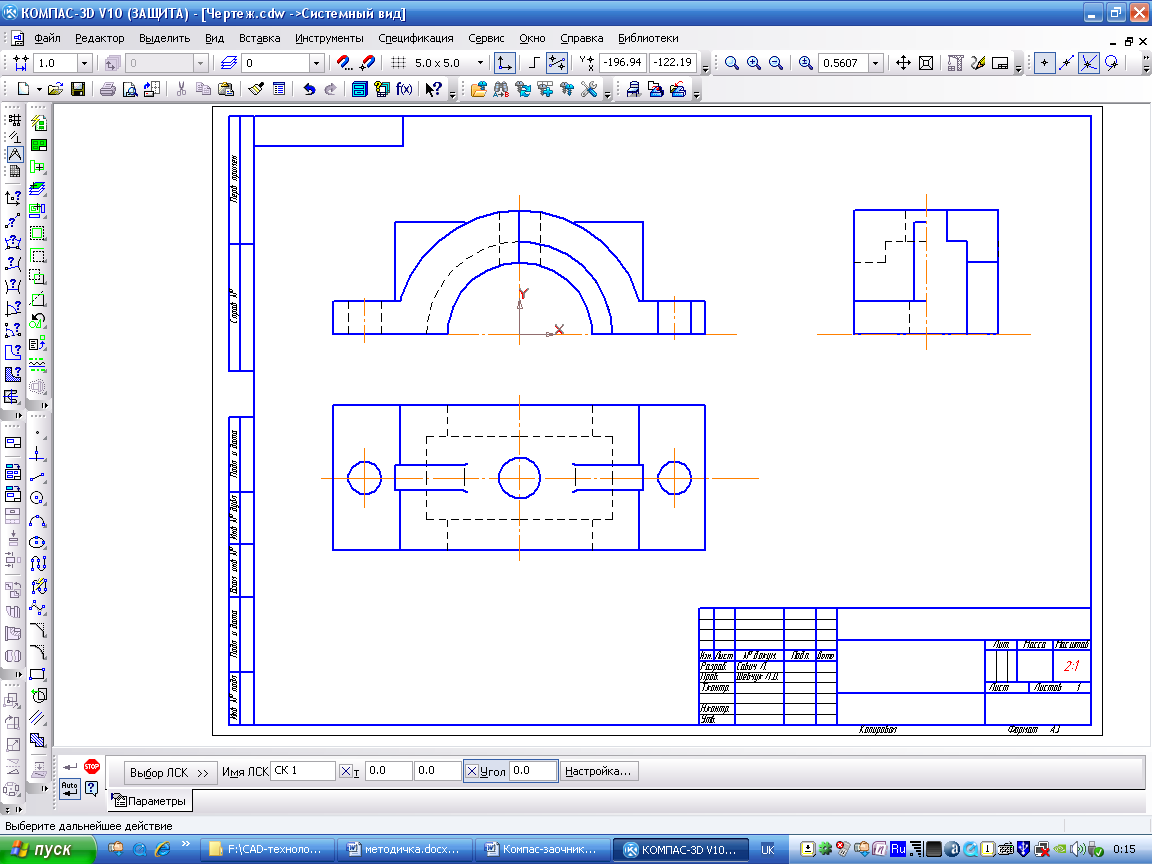This screenshot has height=864, width=1152.
Task: Open the f(x) variables tool
Action: click(x=404, y=89)
